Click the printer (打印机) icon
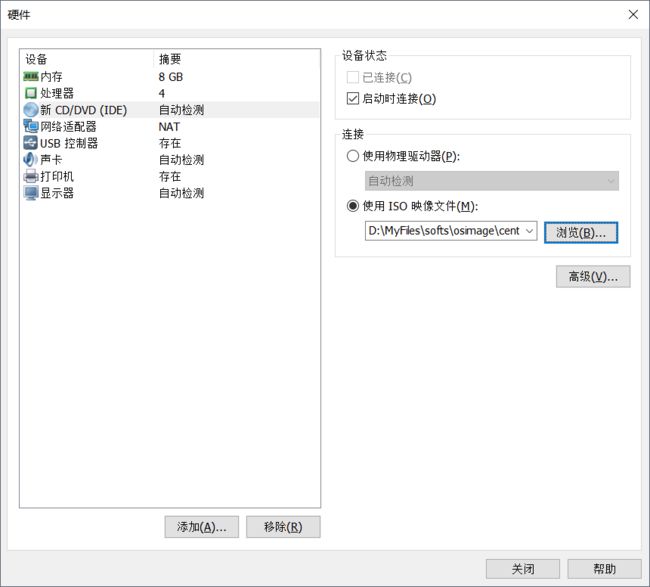 tap(31, 176)
